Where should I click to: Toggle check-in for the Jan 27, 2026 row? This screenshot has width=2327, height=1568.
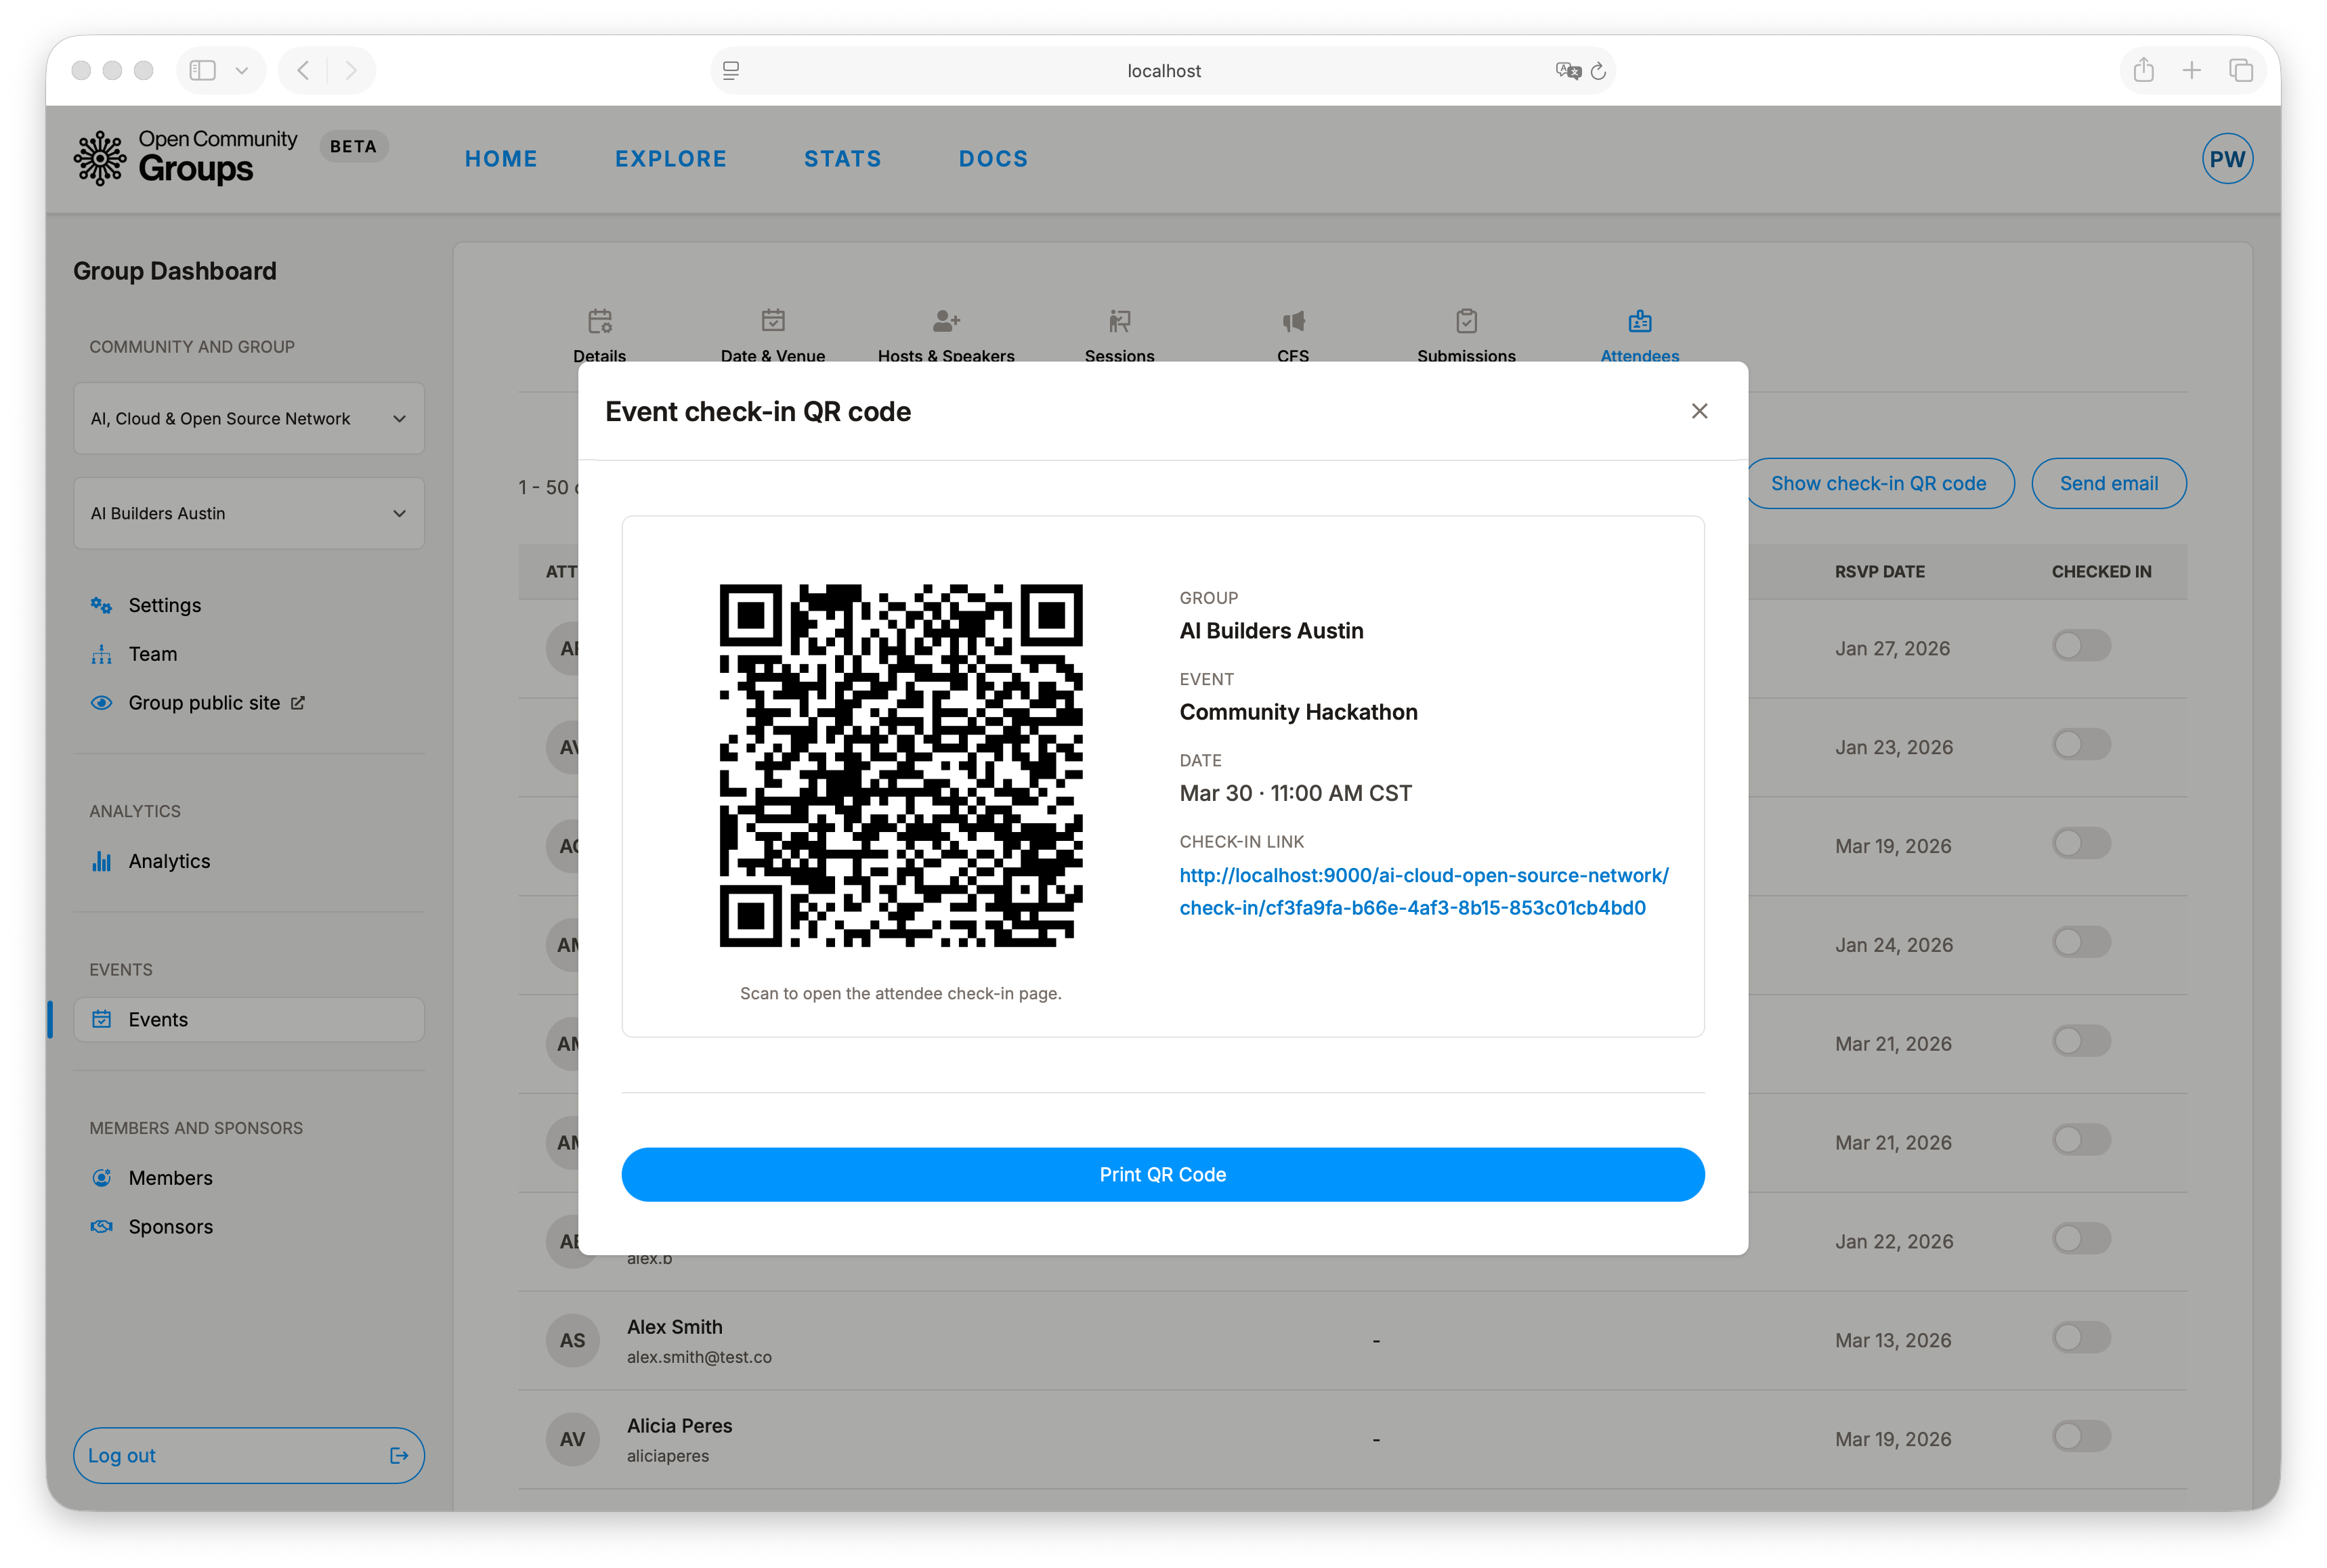tap(2082, 645)
